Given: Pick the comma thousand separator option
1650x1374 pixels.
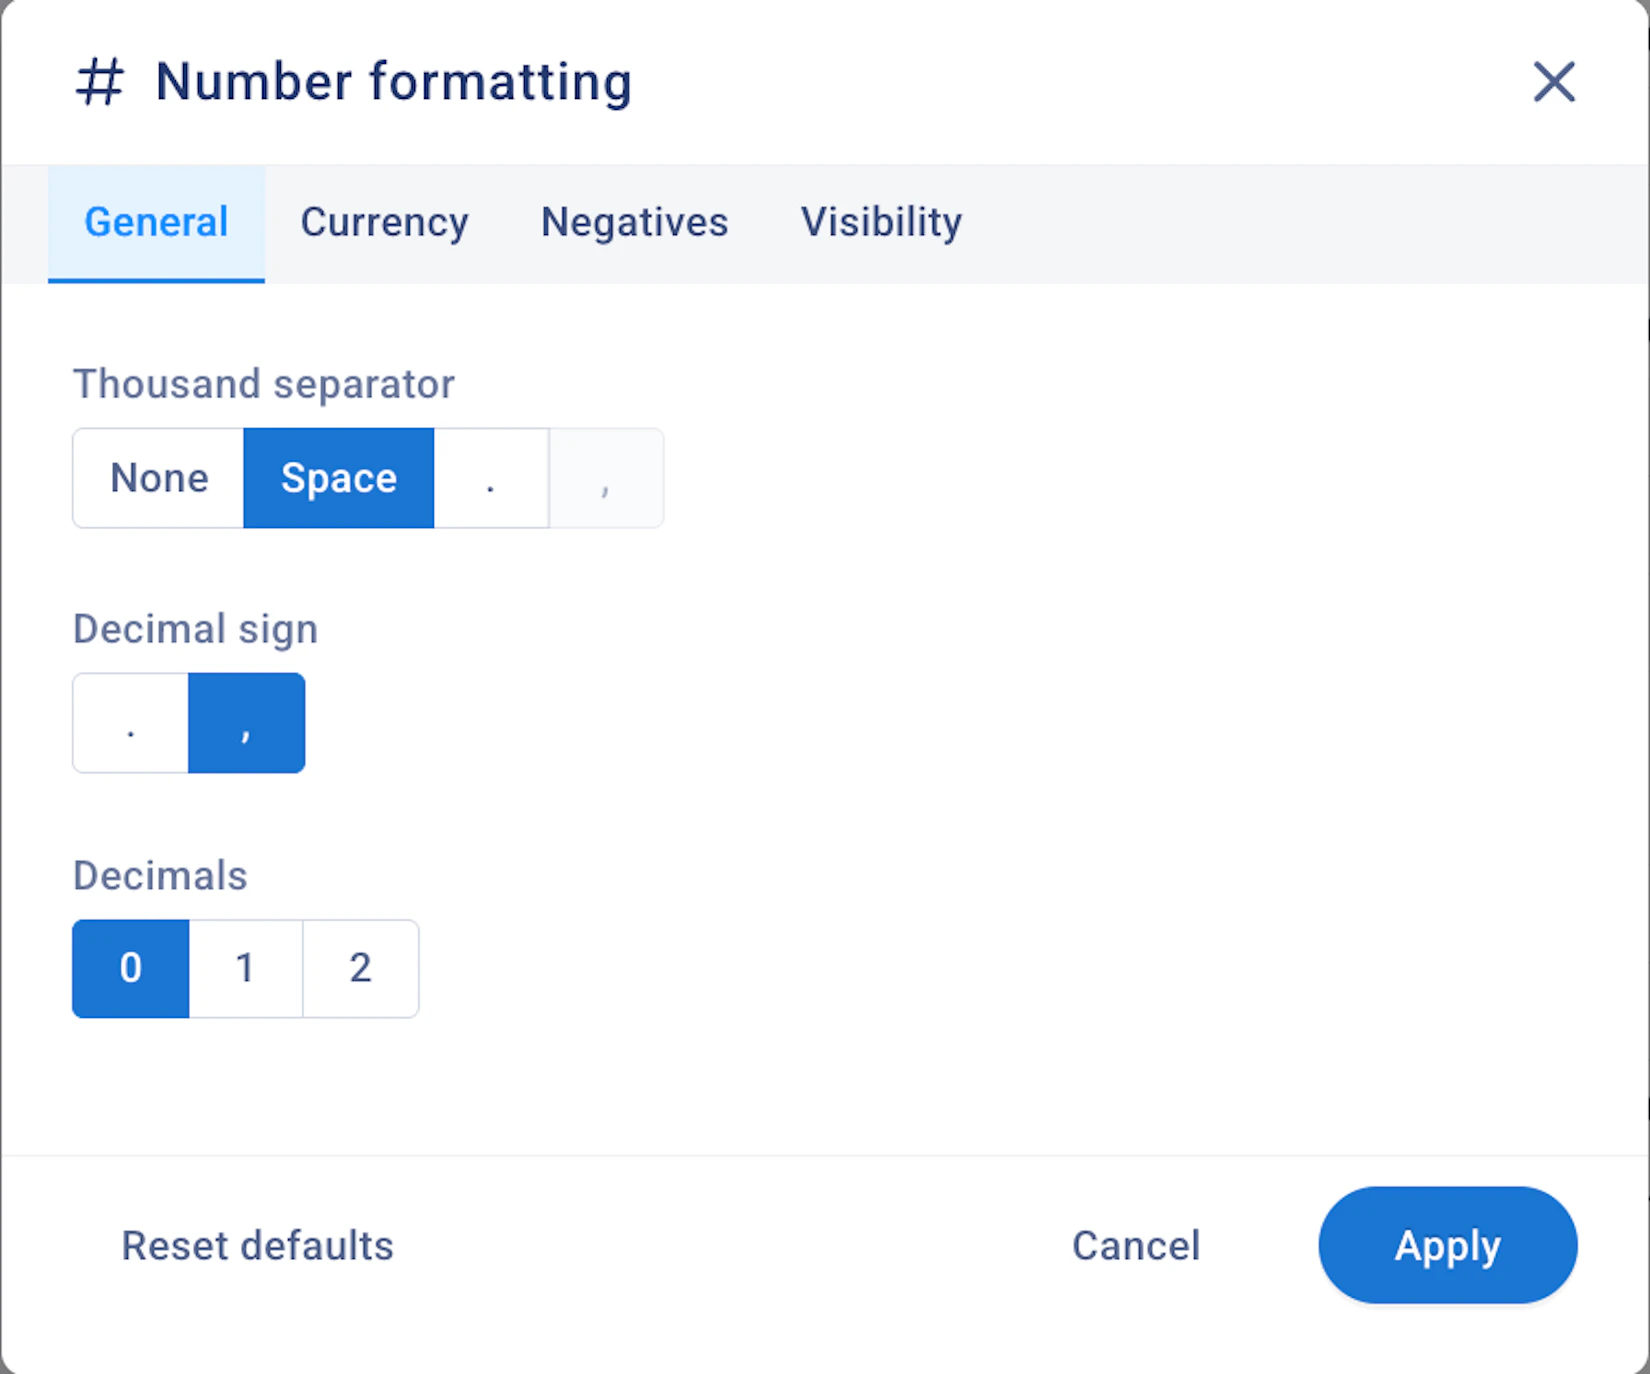Looking at the screenshot, I should [606, 478].
